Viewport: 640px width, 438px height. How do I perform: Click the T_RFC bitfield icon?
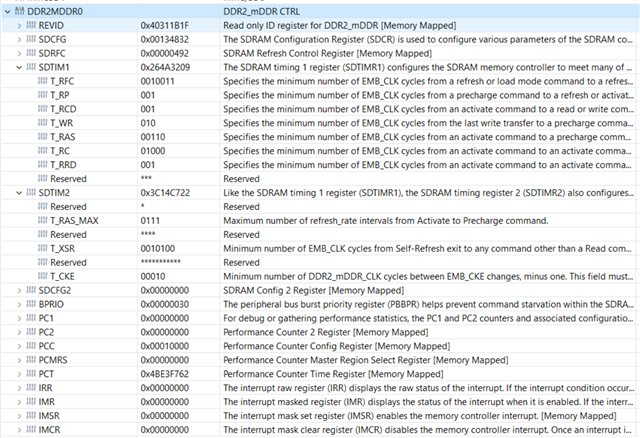click(42, 81)
